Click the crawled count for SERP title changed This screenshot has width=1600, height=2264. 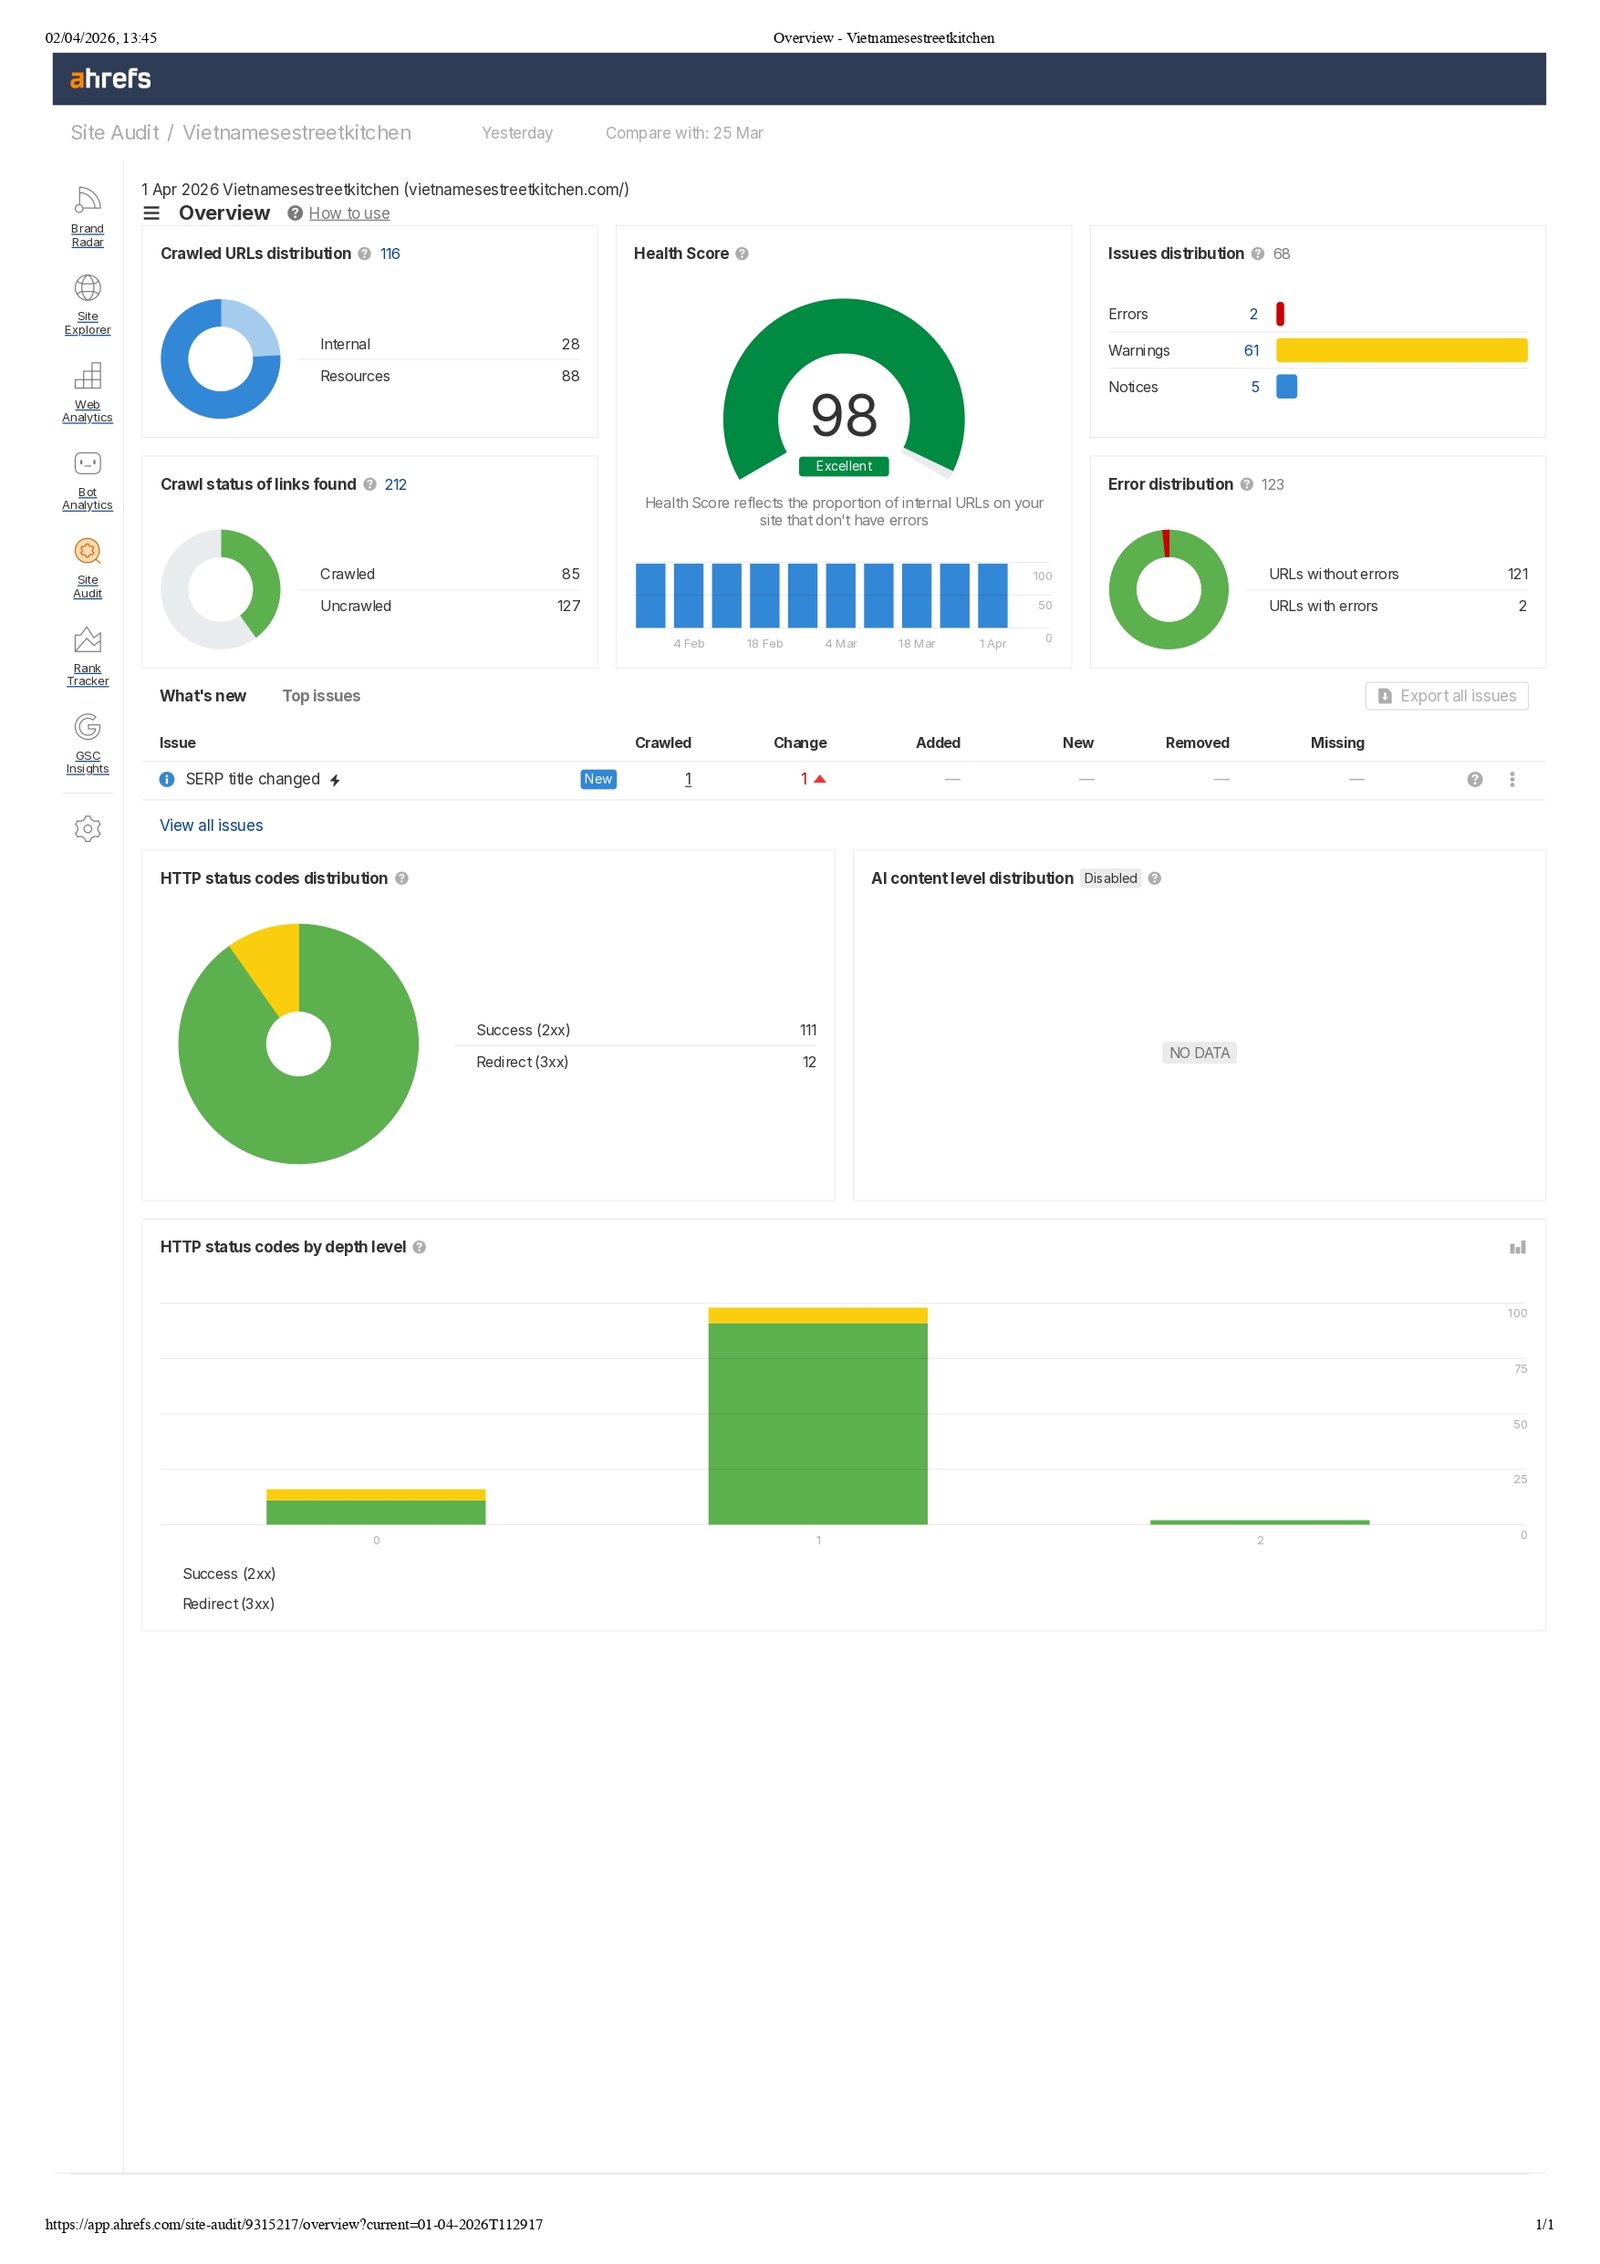click(x=688, y=779)
